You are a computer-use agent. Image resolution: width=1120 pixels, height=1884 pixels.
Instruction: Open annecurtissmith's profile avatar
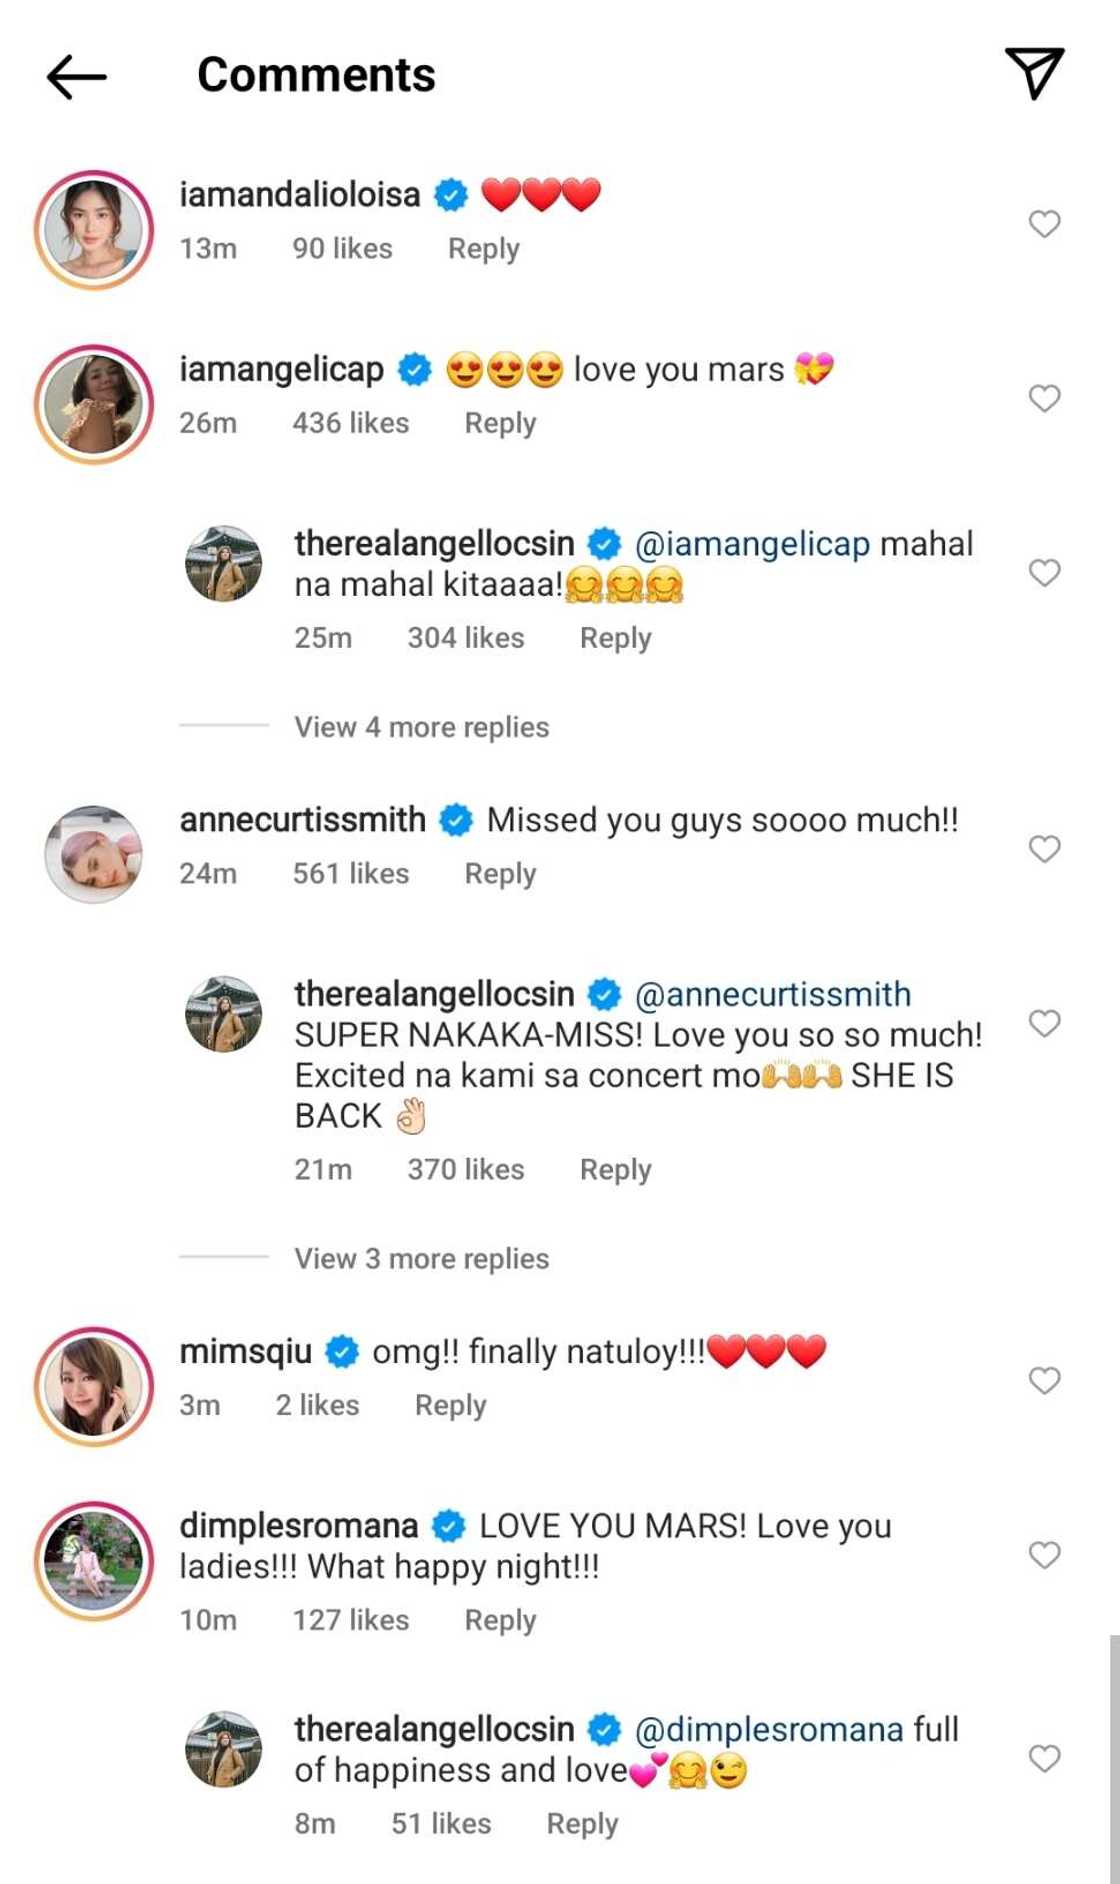pyautogui.click(x=94, y=854)
